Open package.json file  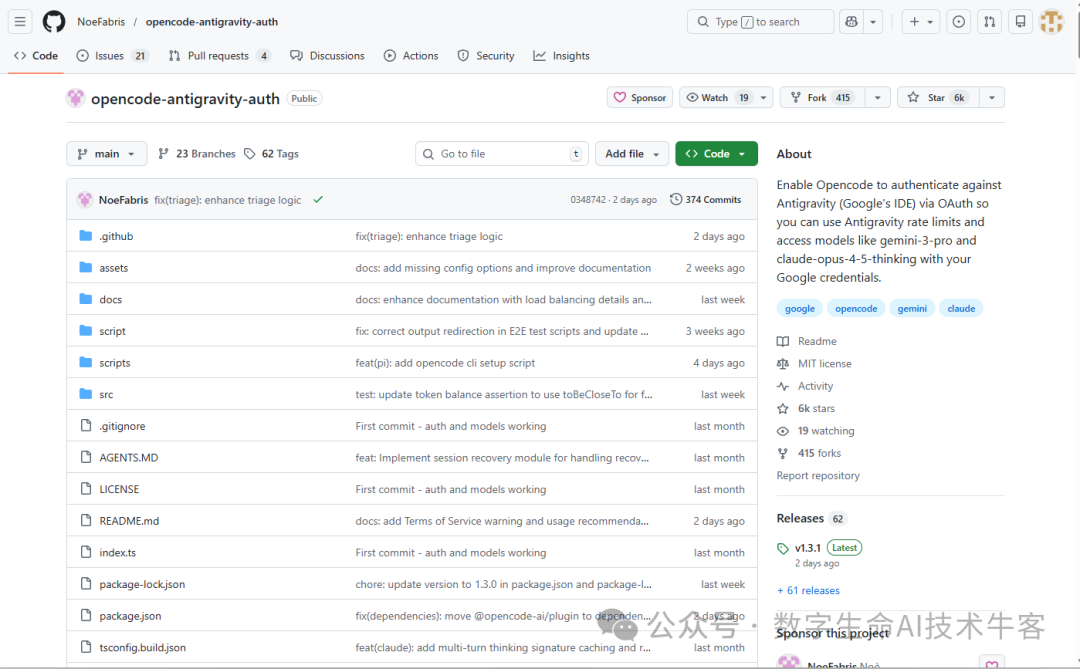click(x=130, y=616)
